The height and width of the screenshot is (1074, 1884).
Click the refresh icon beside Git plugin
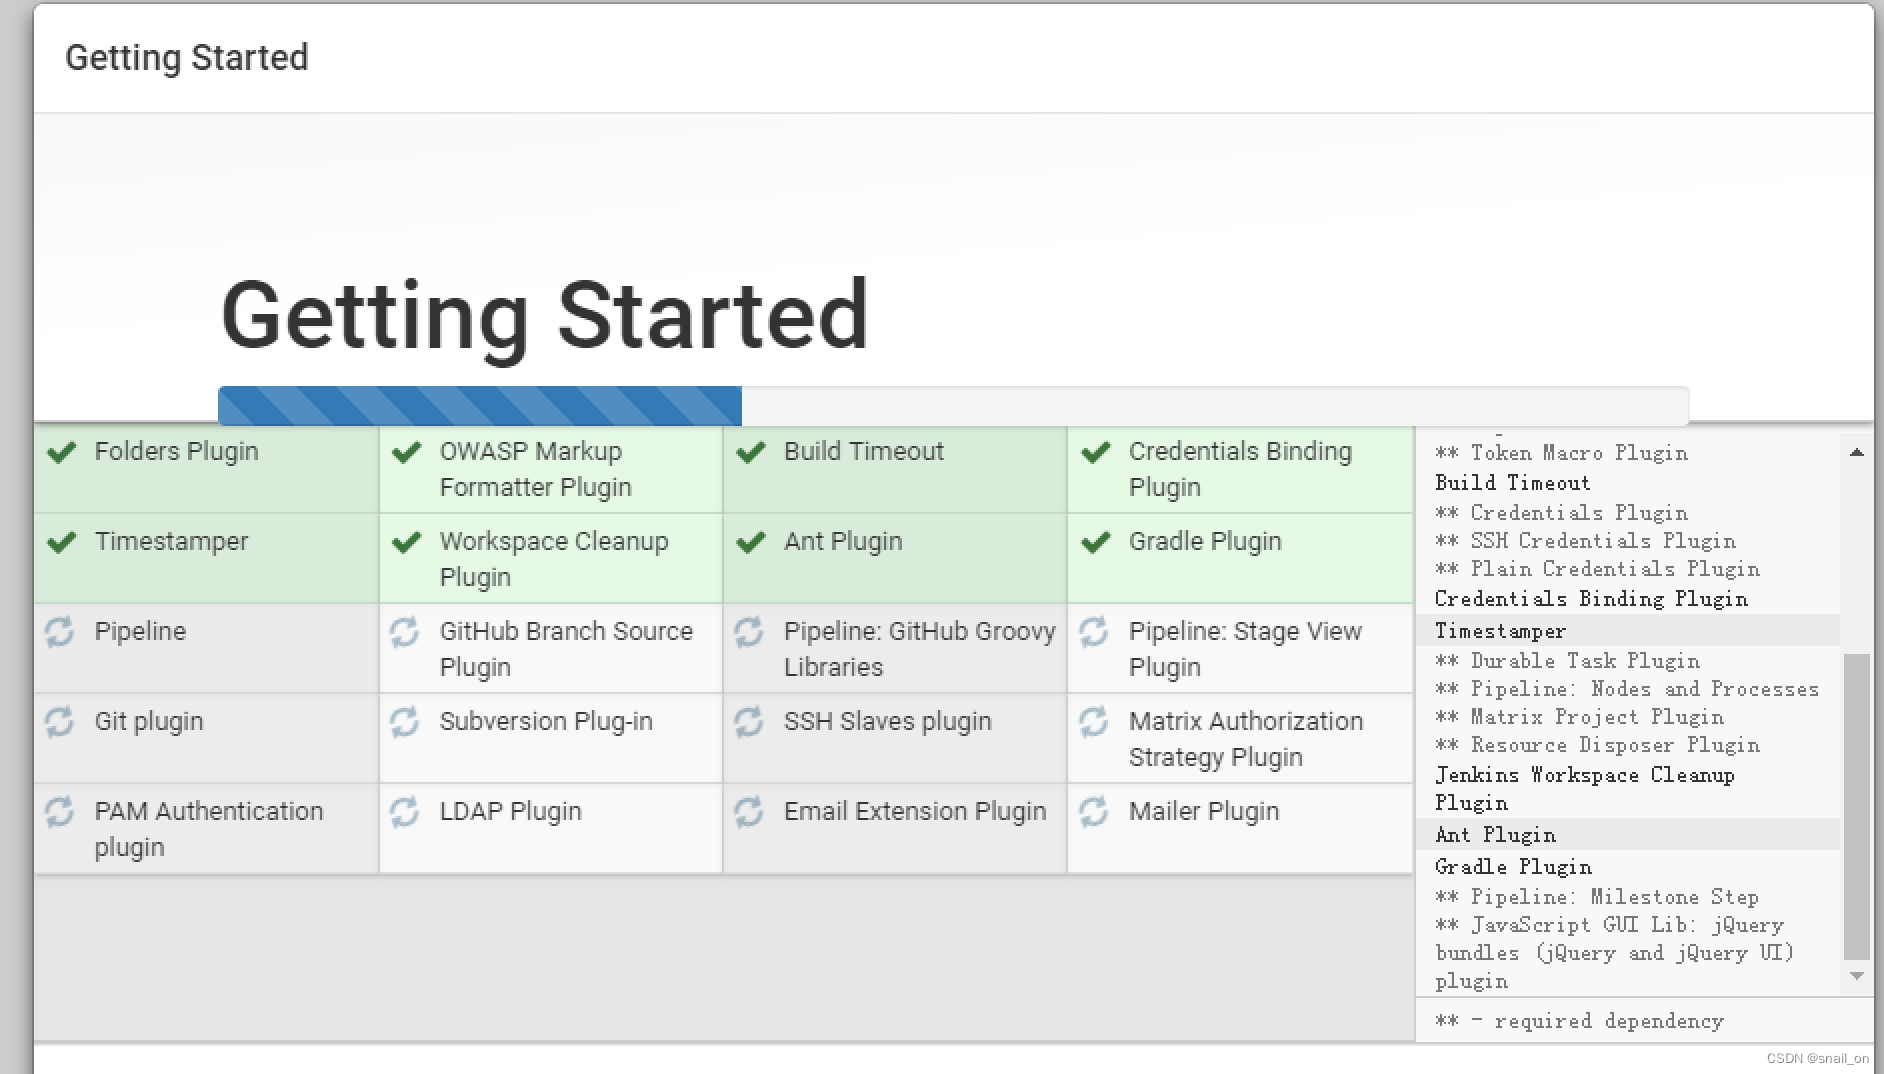click(x=60, y=721)
